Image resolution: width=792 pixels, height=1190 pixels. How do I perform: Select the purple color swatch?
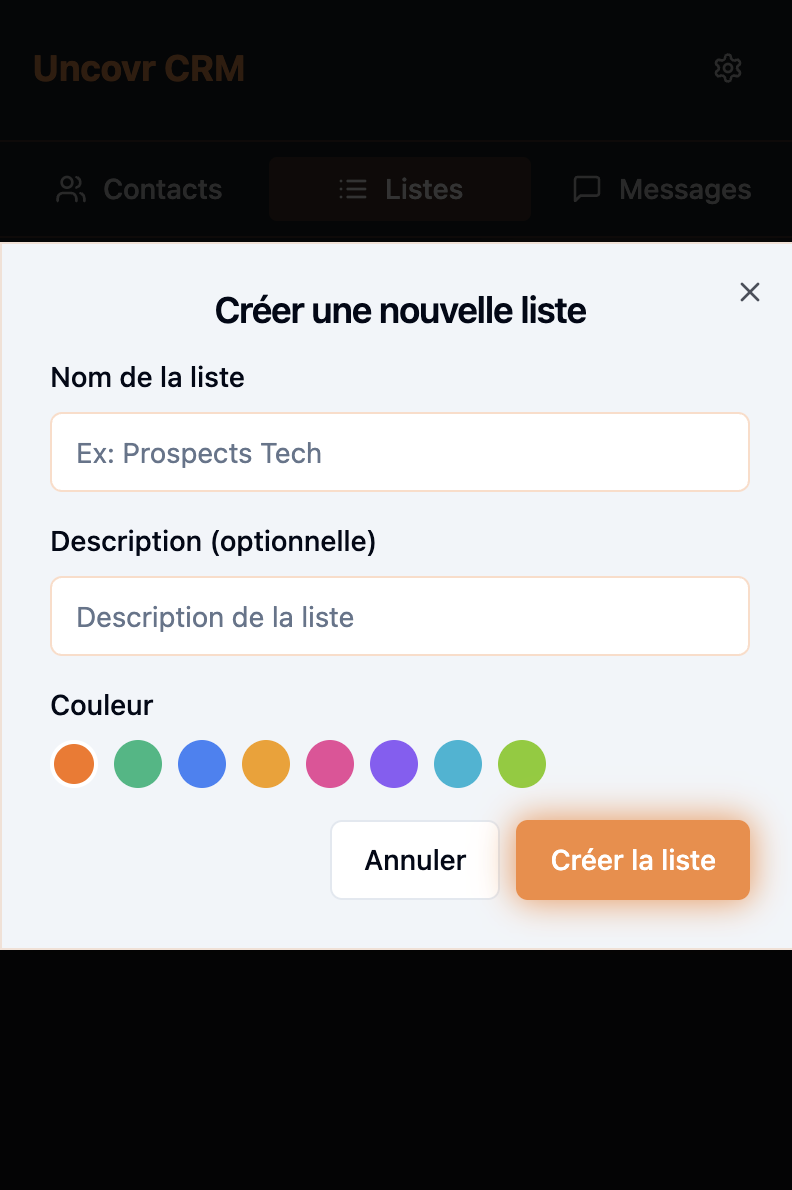pos(394,765)
